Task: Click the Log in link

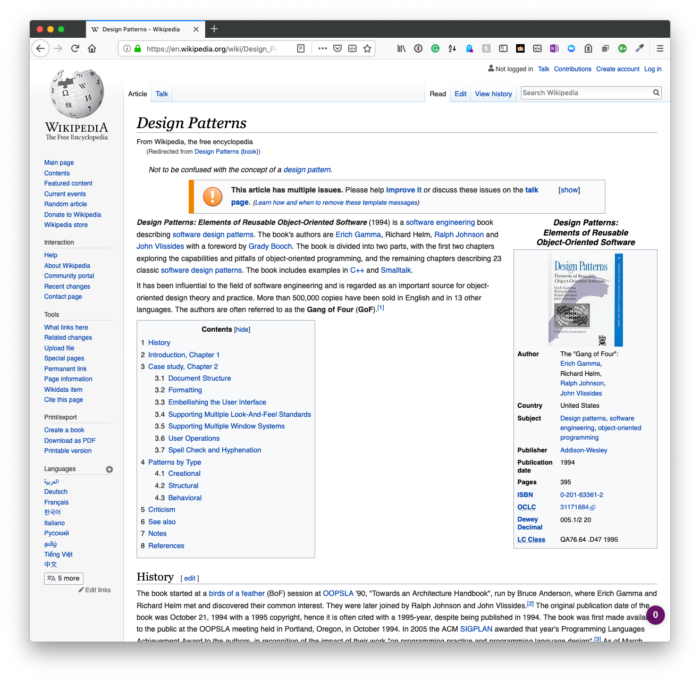Action: tap(653, 69)
